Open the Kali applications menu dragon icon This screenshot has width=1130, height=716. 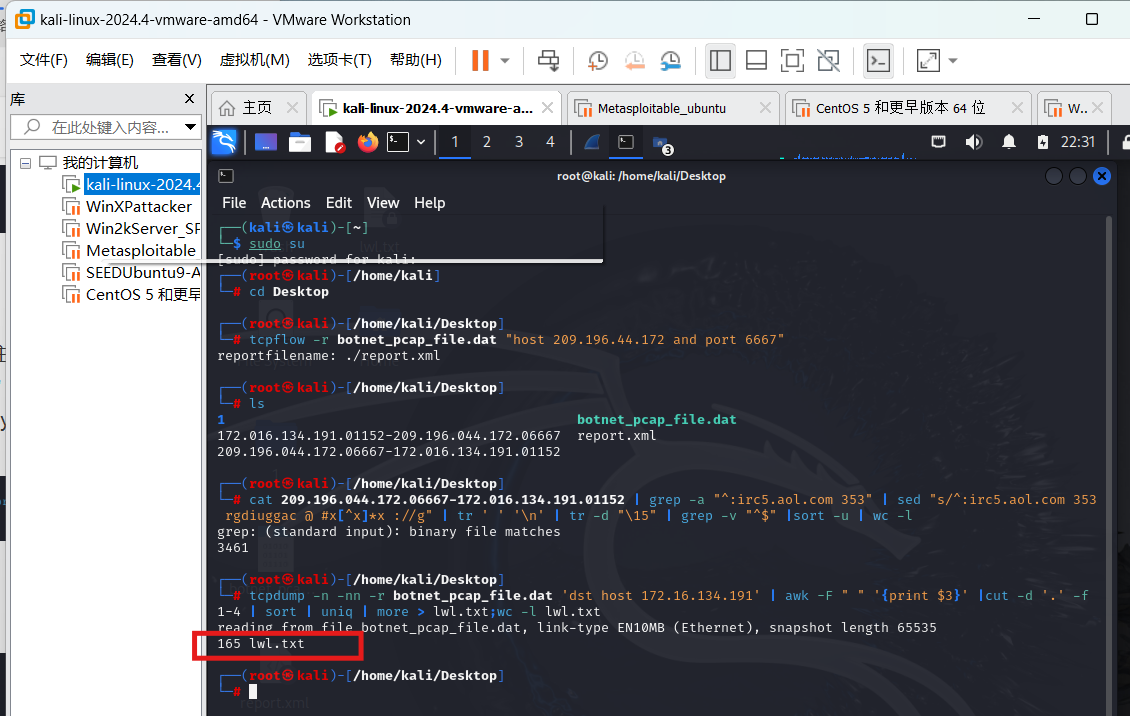point(224,142)
